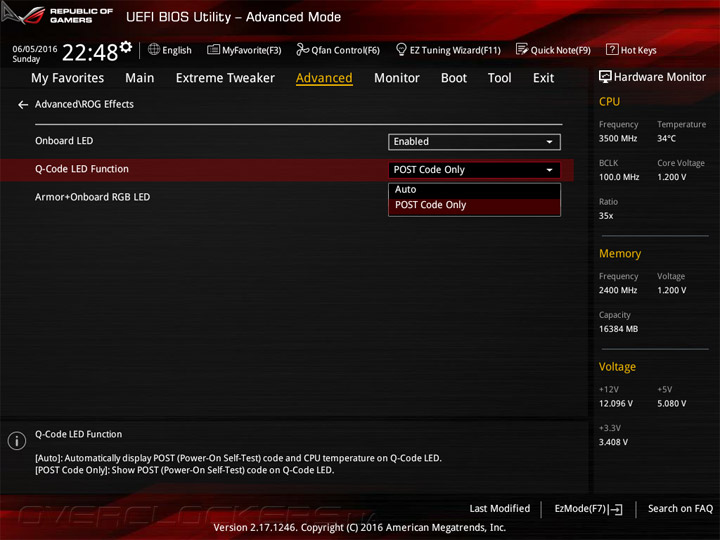Click the Voltage section heading
This screenshot has height=540, width=720.
(617, 367)
